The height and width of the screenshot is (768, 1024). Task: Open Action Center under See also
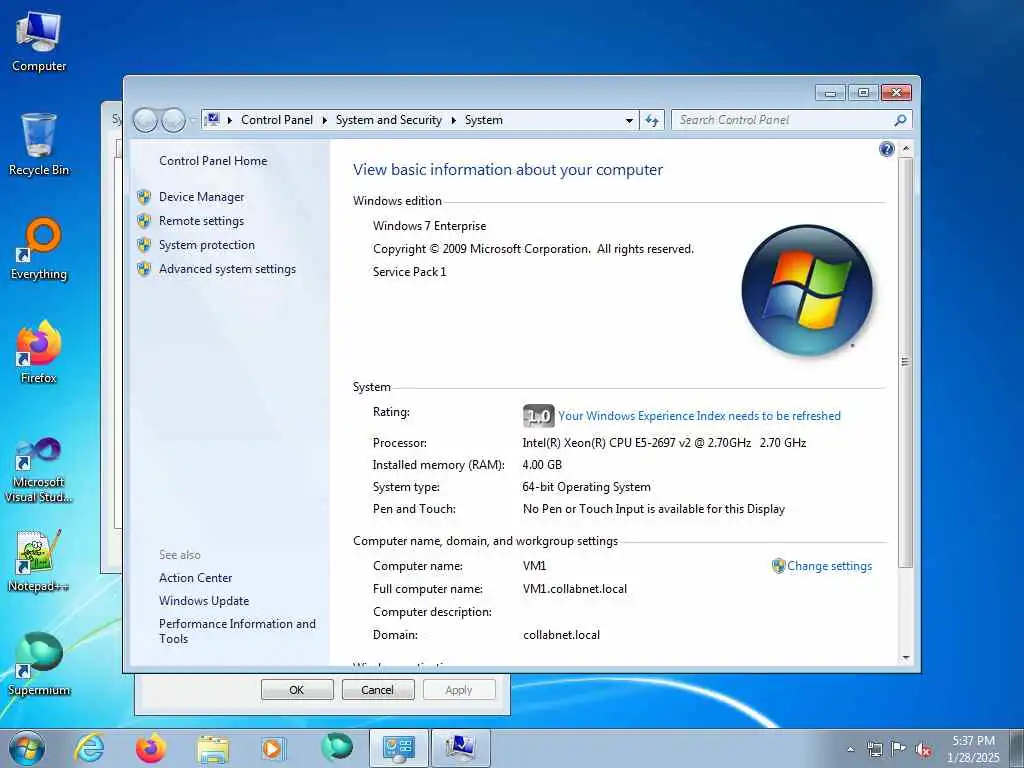[195, 578]
